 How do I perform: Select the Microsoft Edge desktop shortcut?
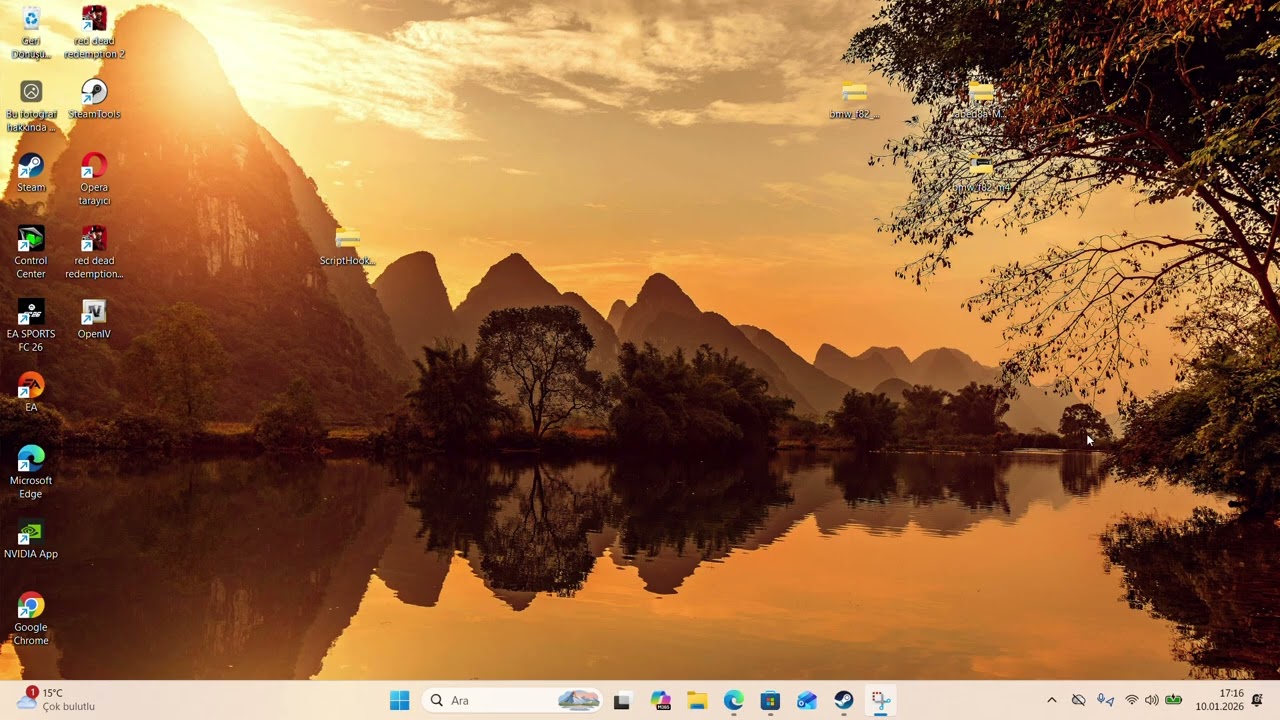click(31, 472)
